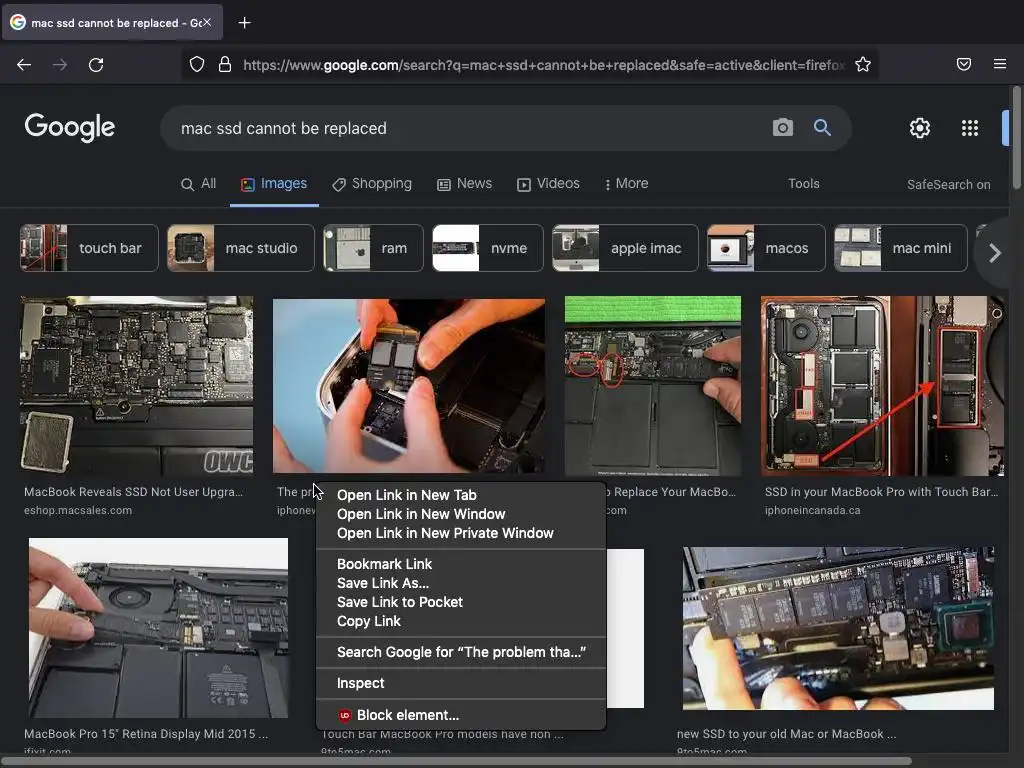Filter images by 'ram' chip
1024x768 pixels.
pyautogui.click(x=373, y=248)
